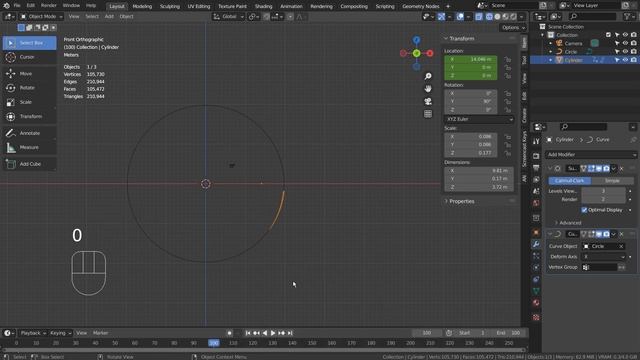The image size is (640, 360).
Task: Play animation in timeline
Action: coord(273,333)
